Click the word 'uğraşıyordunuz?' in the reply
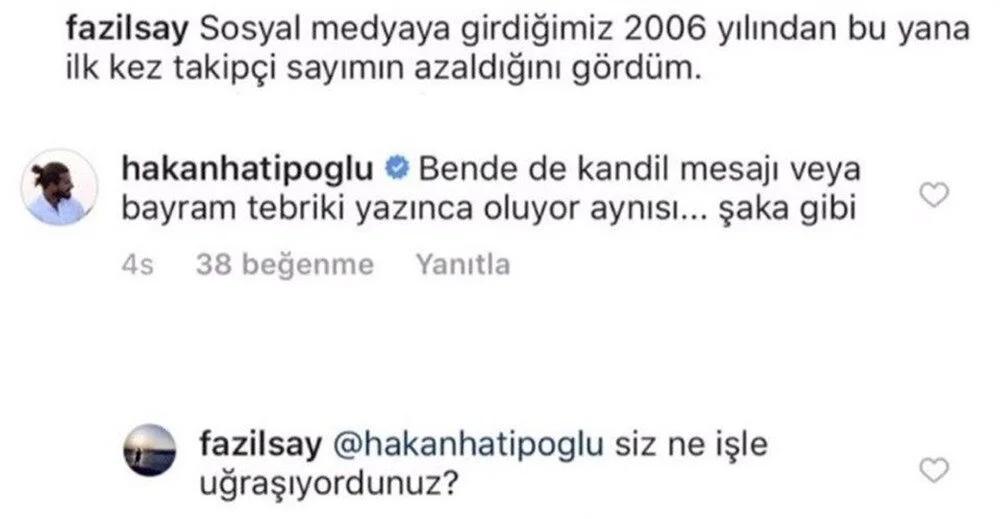This screenshot has height=519, width=1000. 329,484
